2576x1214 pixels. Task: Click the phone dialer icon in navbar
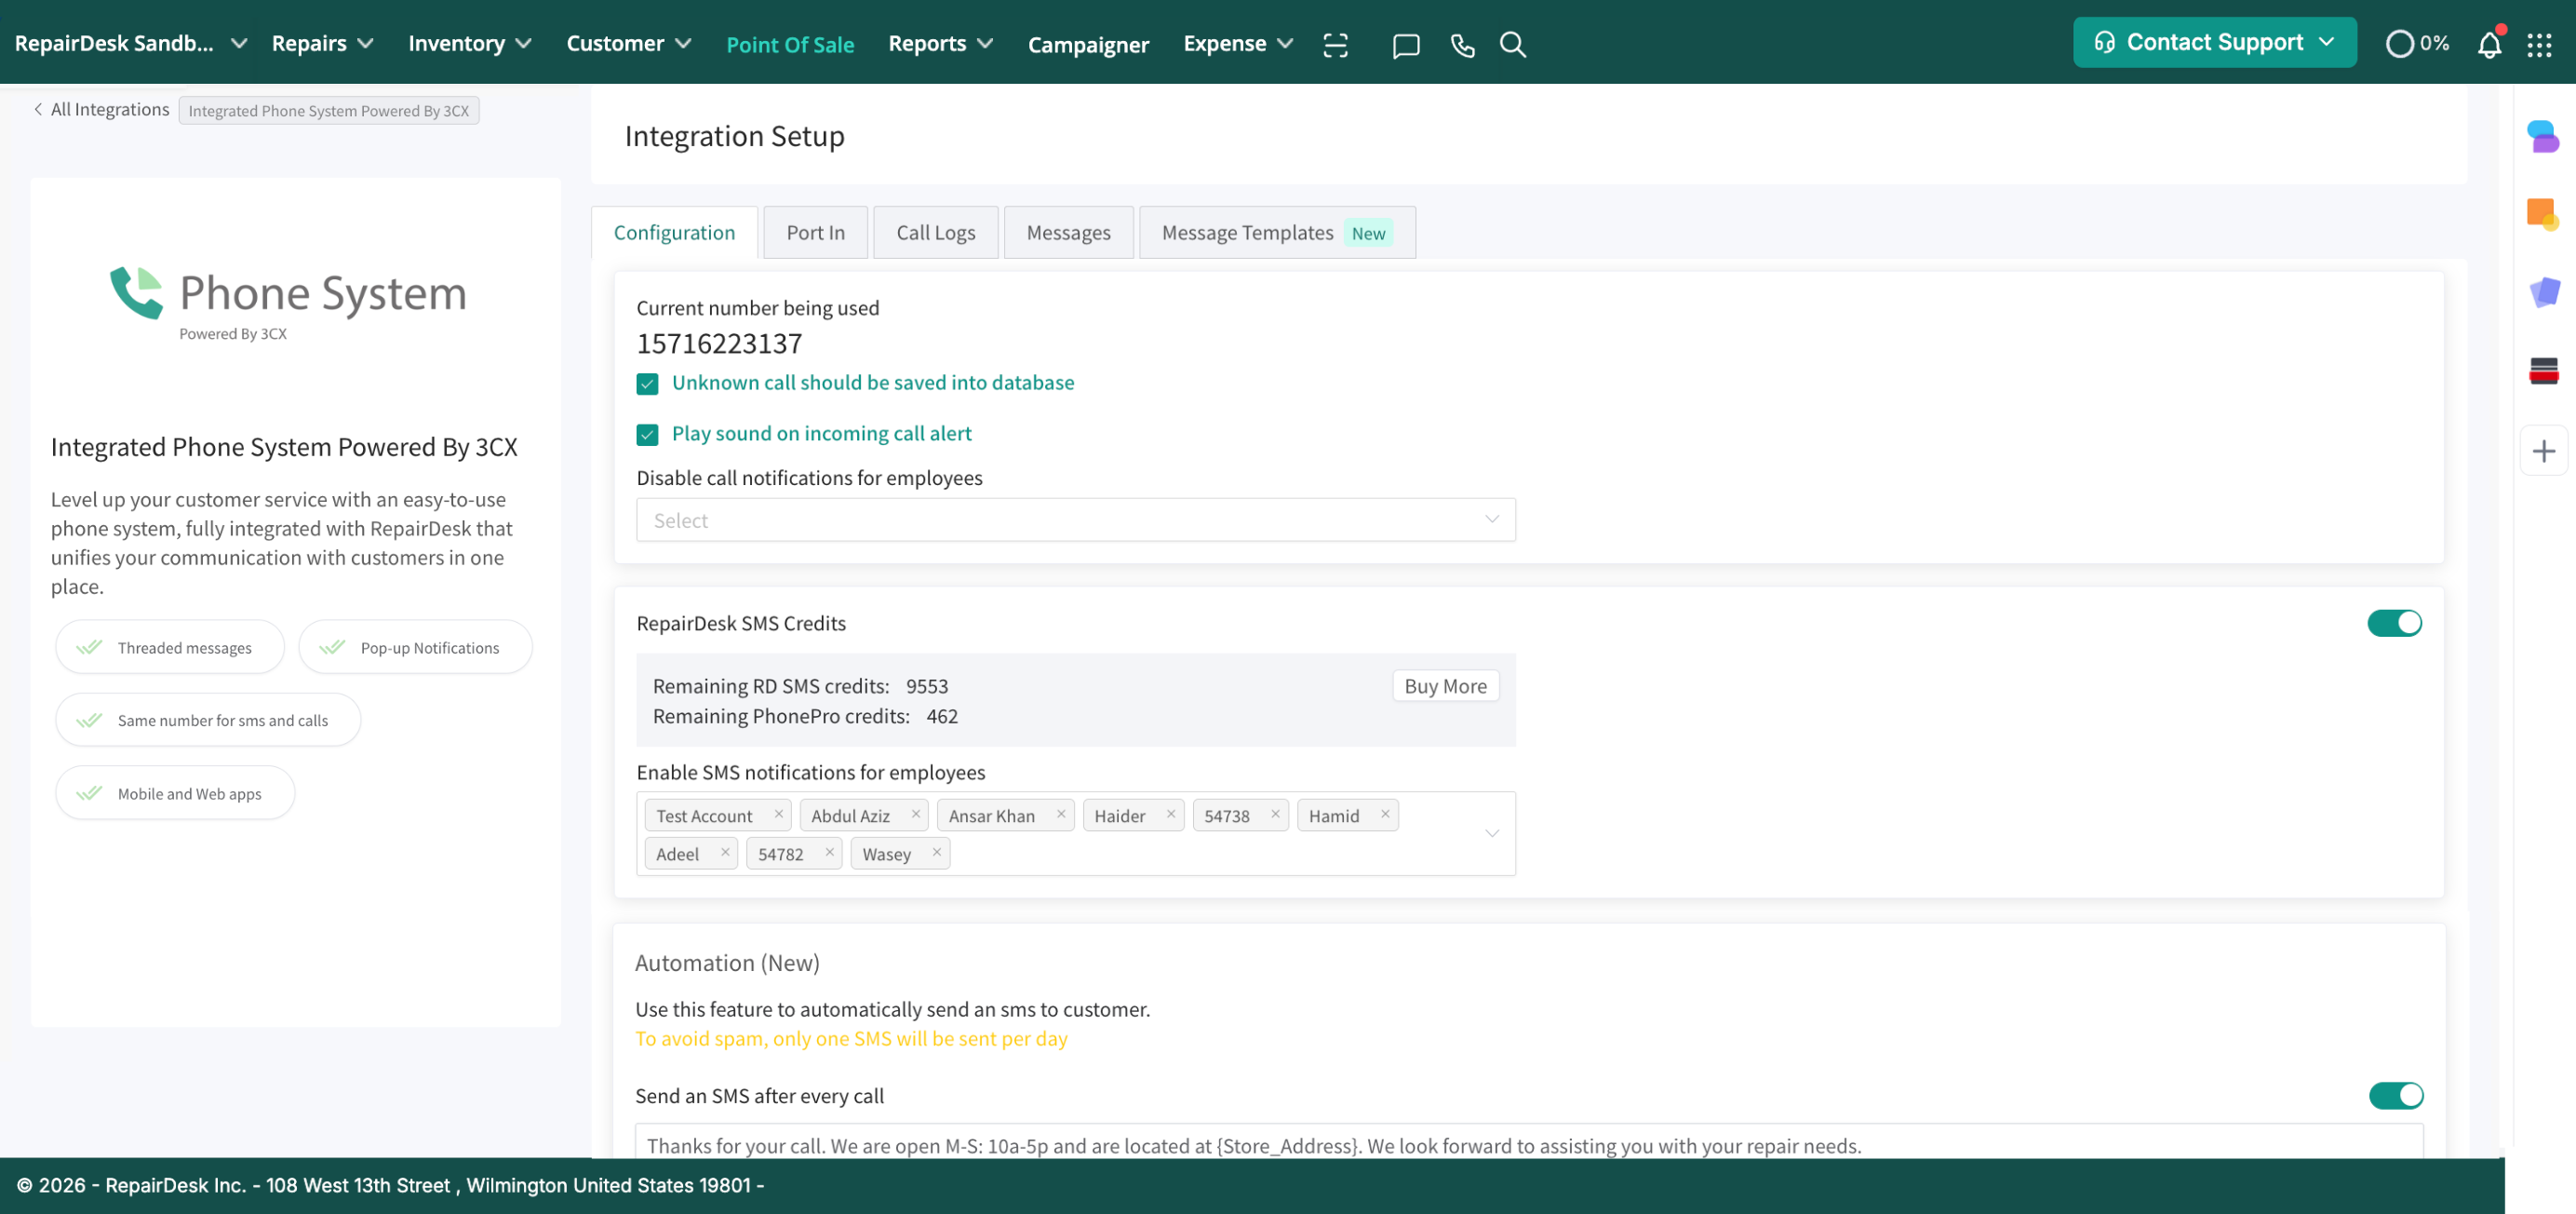[1462, 45]
